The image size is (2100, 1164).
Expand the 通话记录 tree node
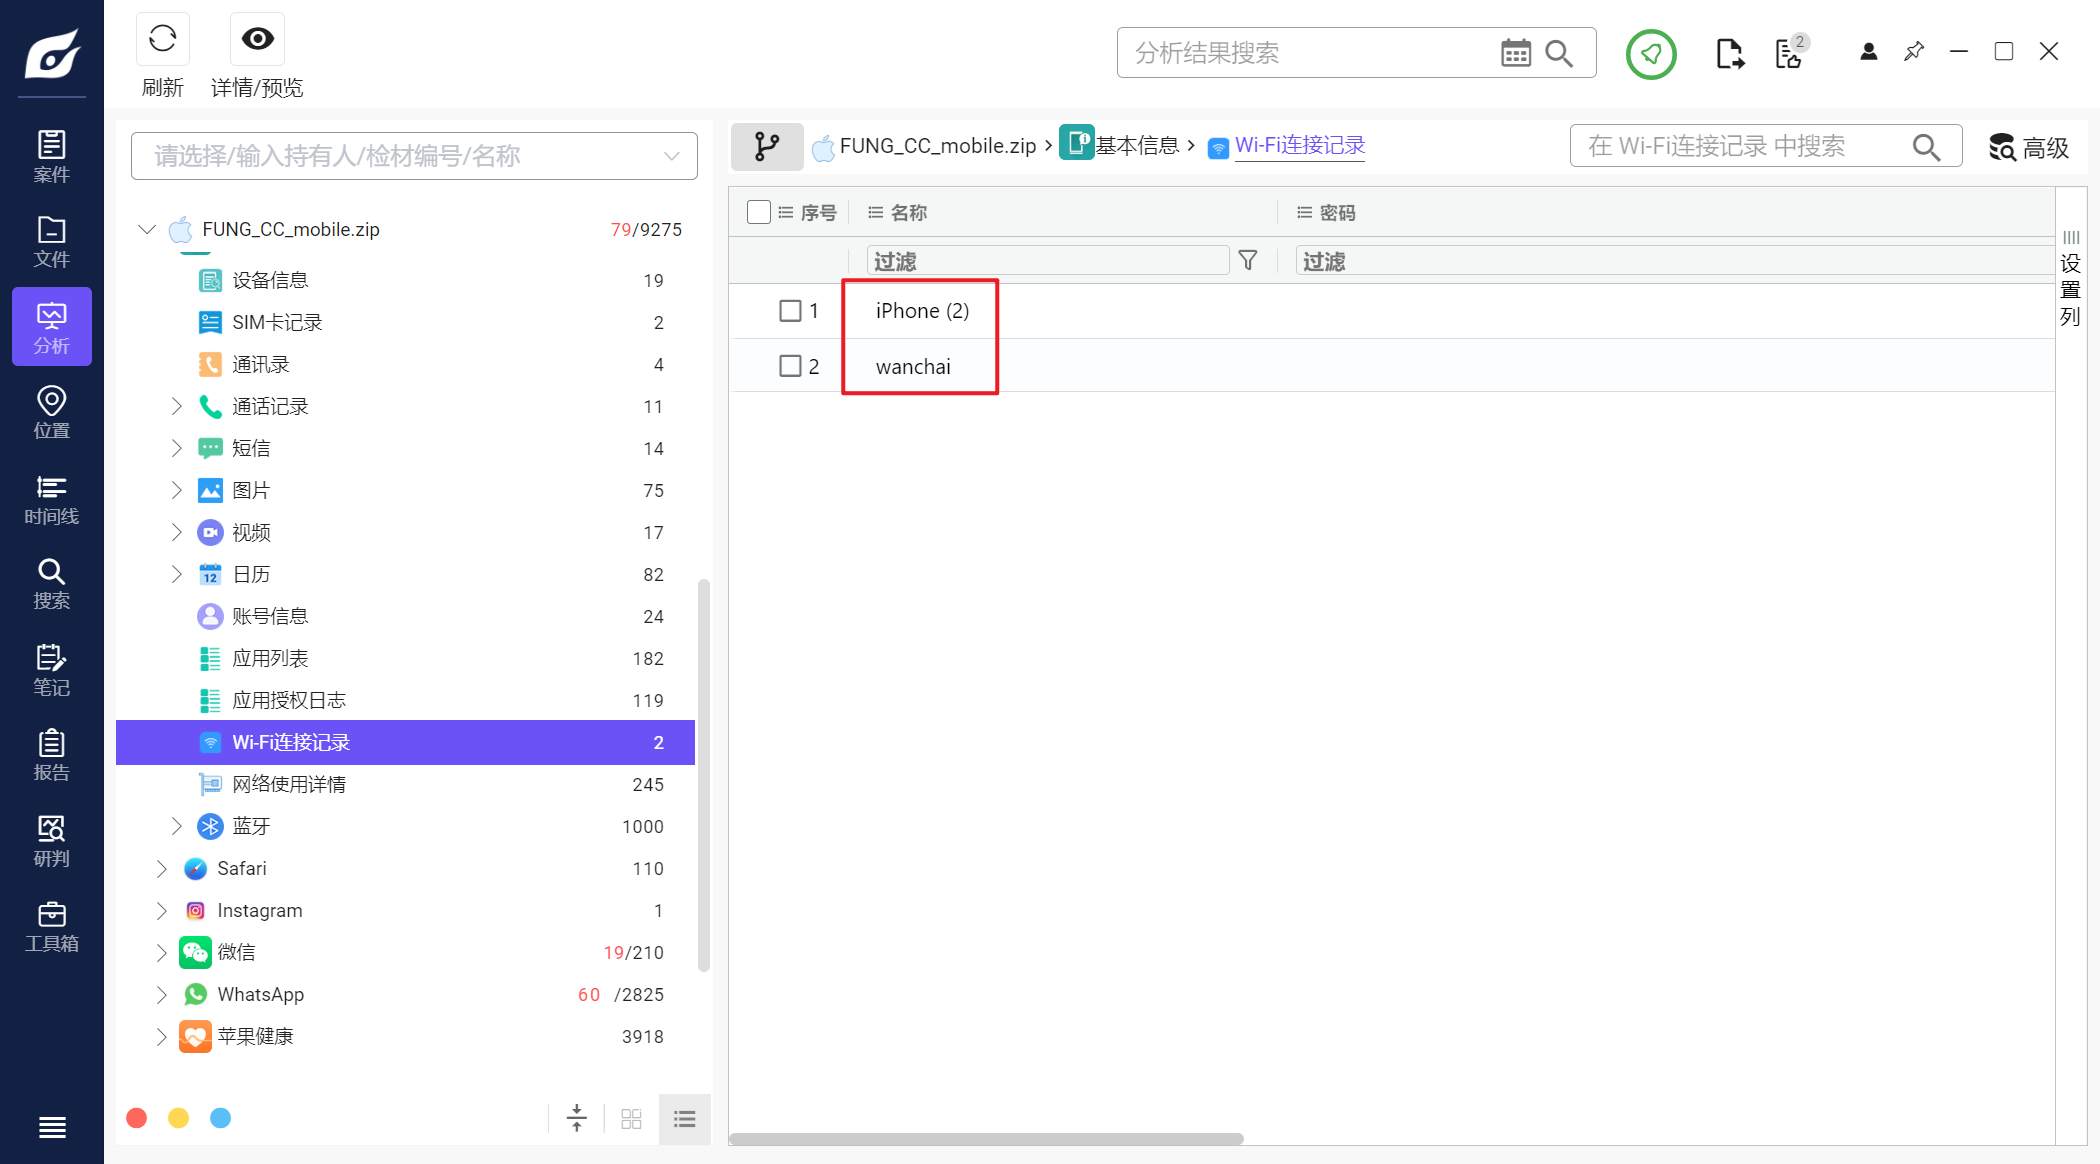(177, 406)
